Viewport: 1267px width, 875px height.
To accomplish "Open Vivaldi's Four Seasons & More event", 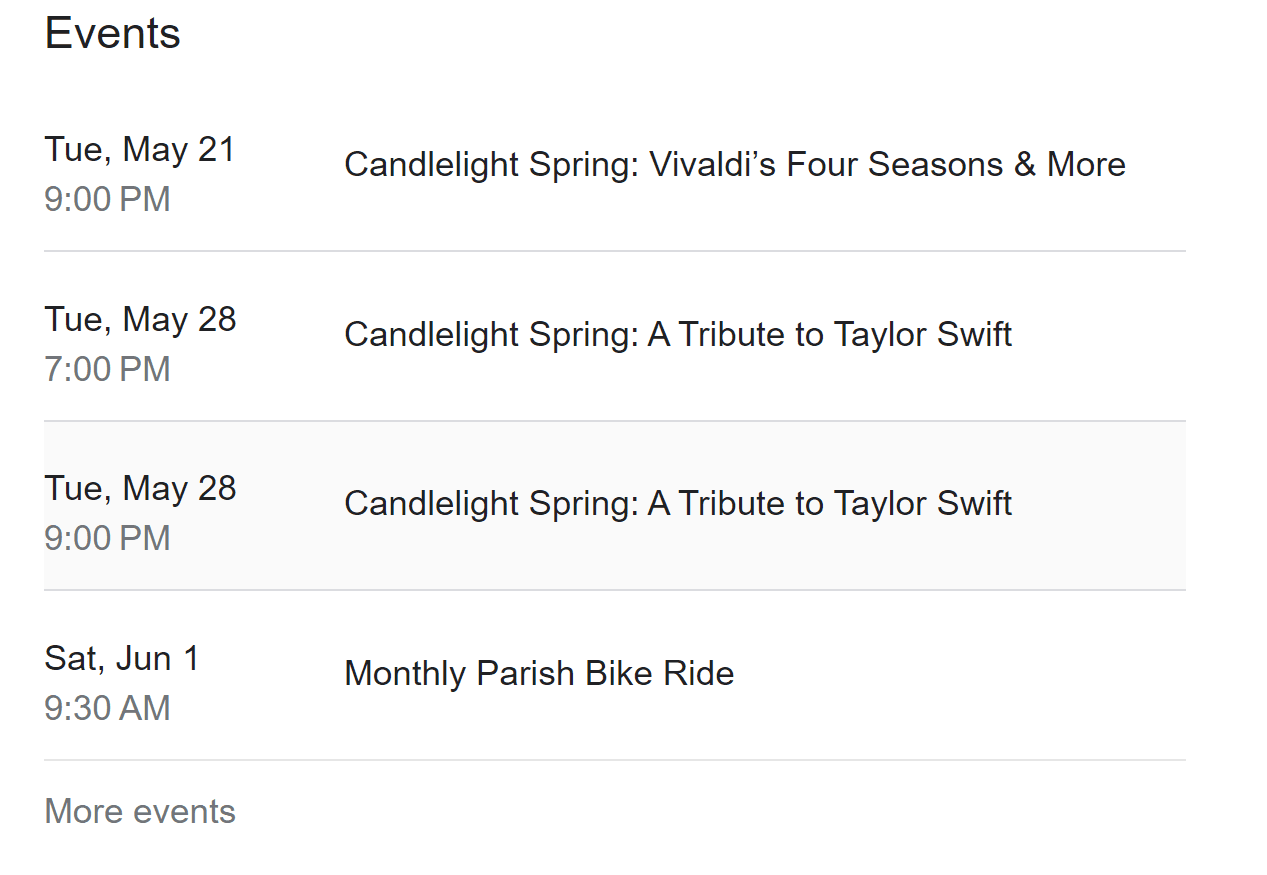I will click(734, 164).
